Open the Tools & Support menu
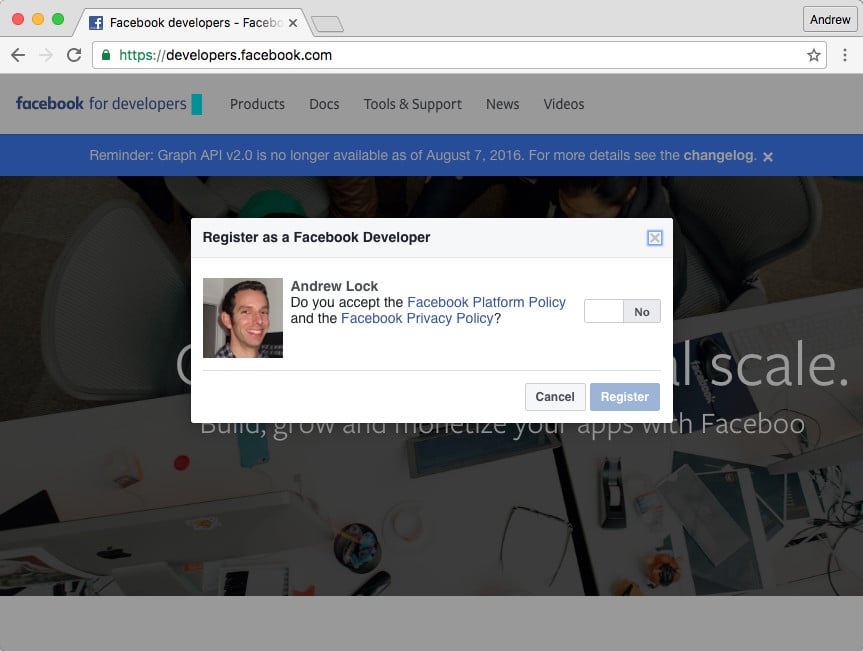Screen dimensions: 863x651 click(413, 104)
